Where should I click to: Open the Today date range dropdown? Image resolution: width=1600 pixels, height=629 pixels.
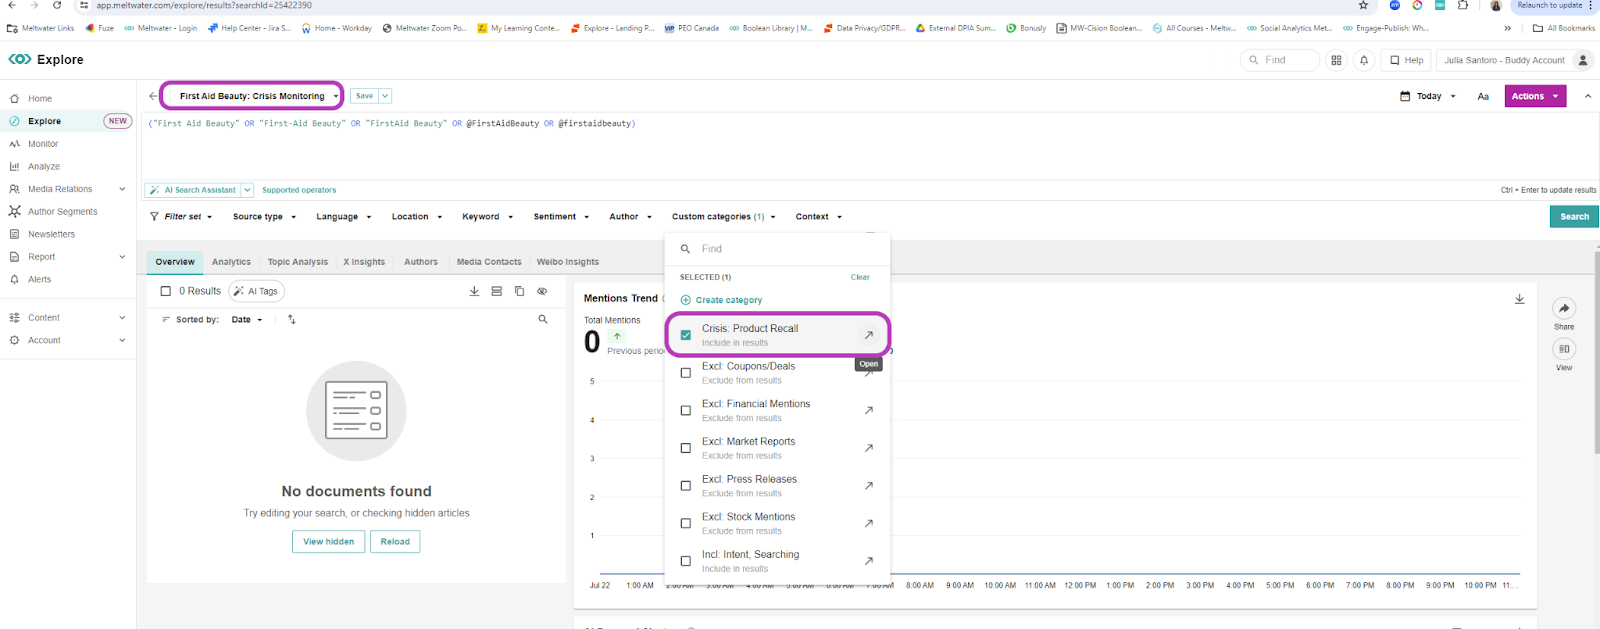click(1428, 96)
